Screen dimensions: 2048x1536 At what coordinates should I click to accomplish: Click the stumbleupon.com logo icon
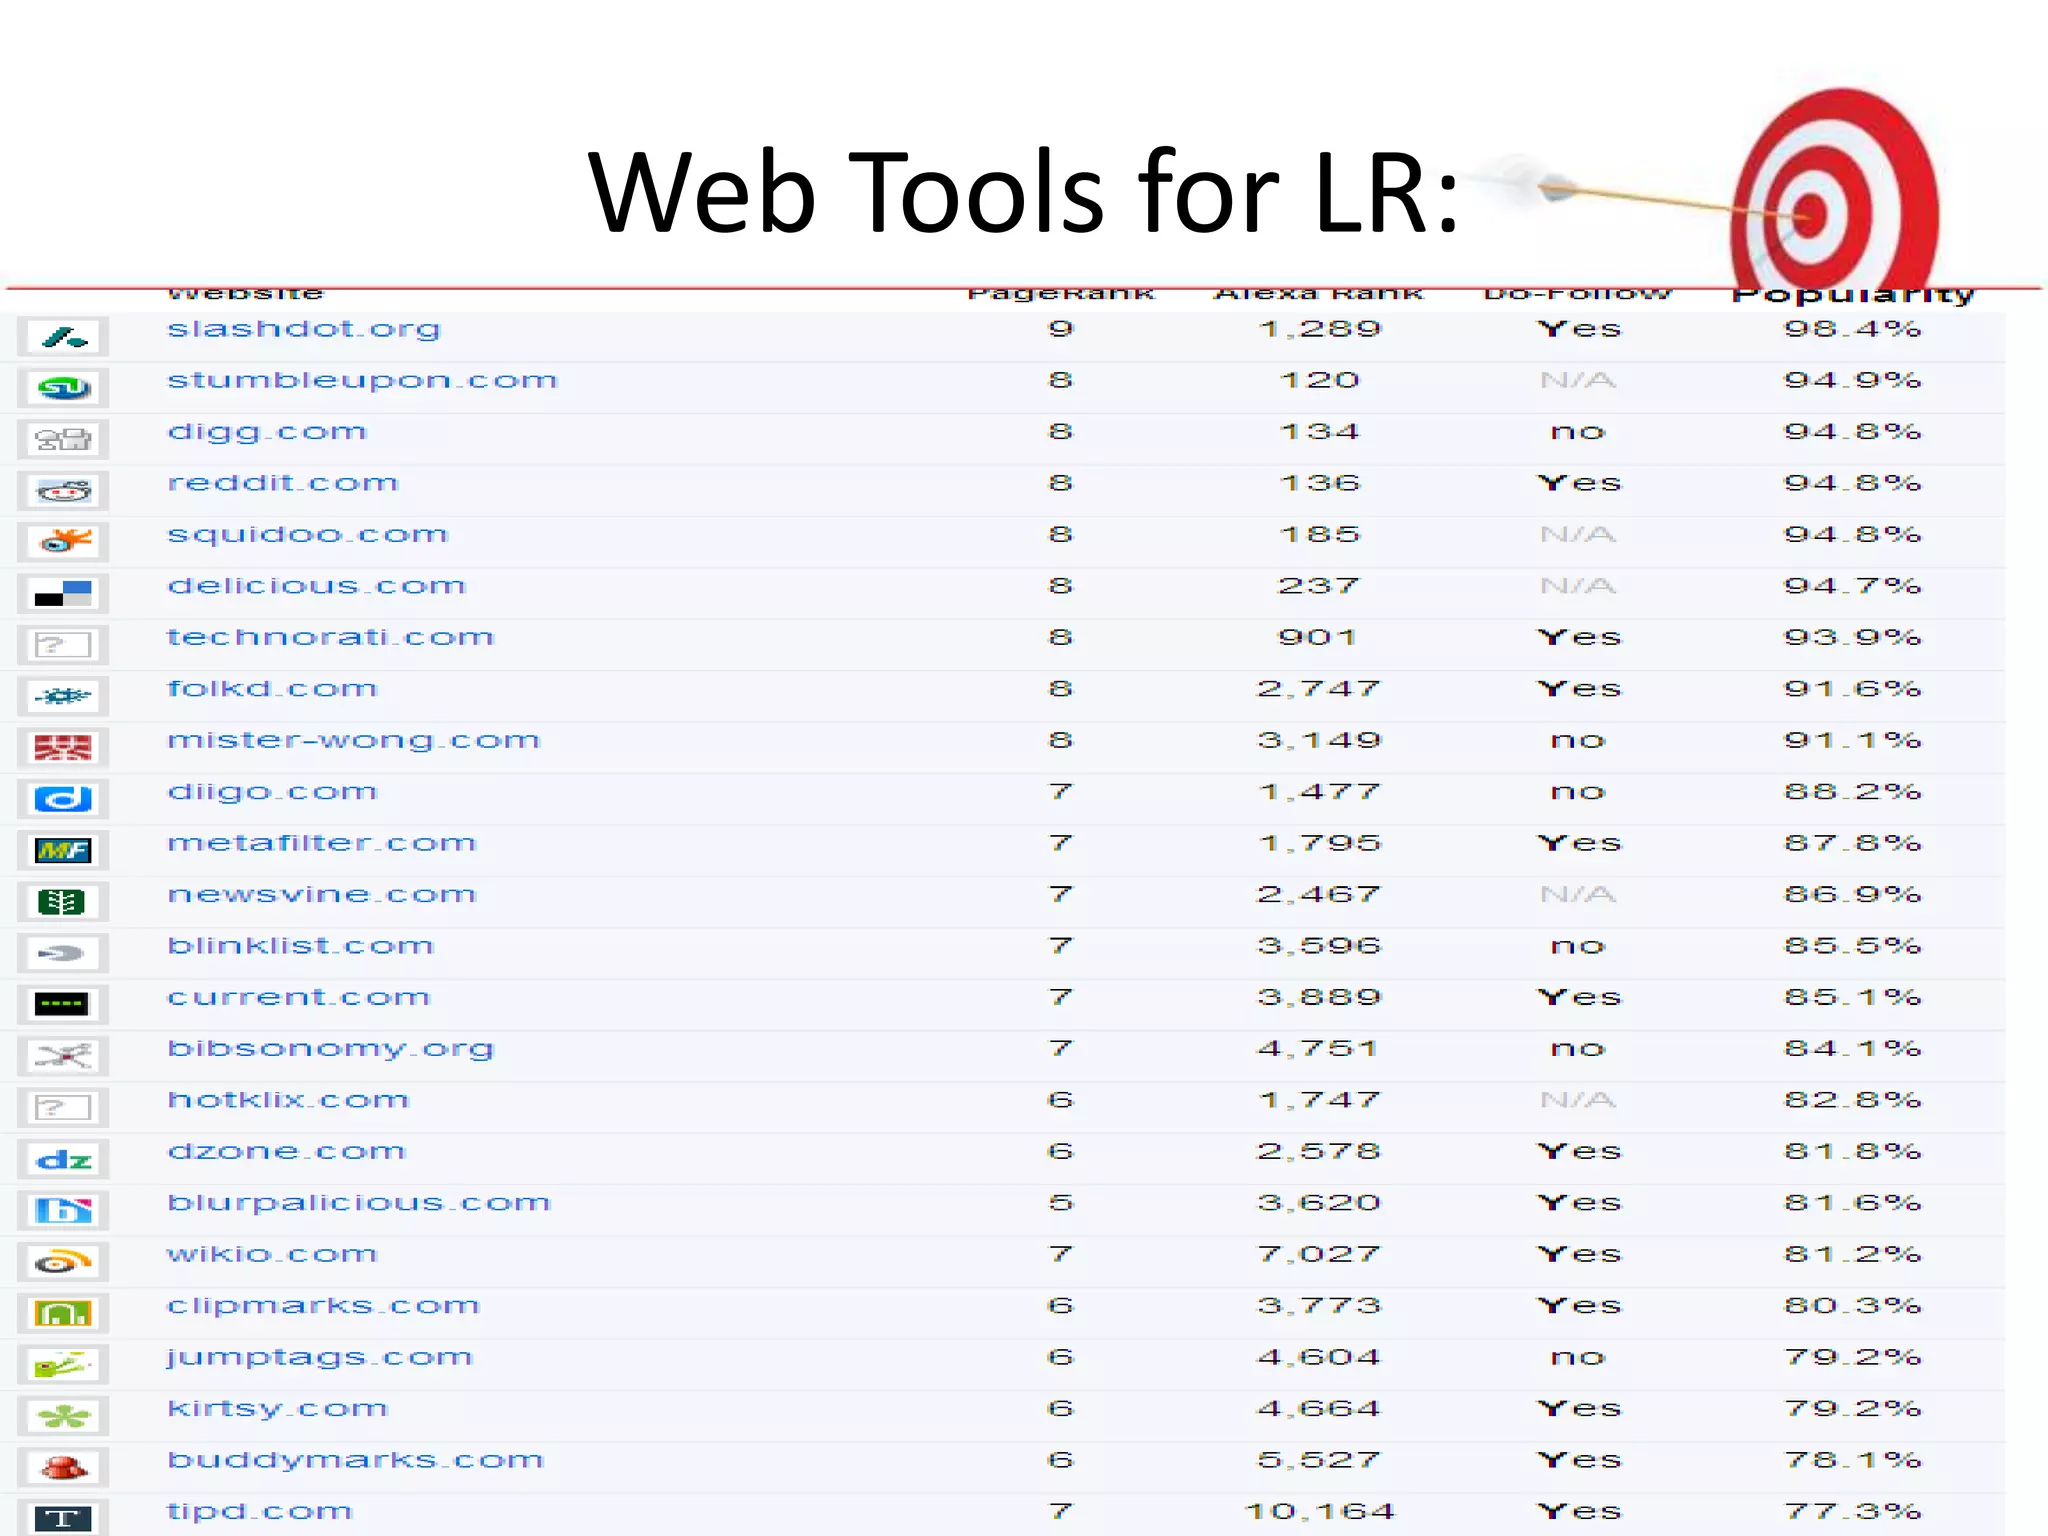[63, 388]
